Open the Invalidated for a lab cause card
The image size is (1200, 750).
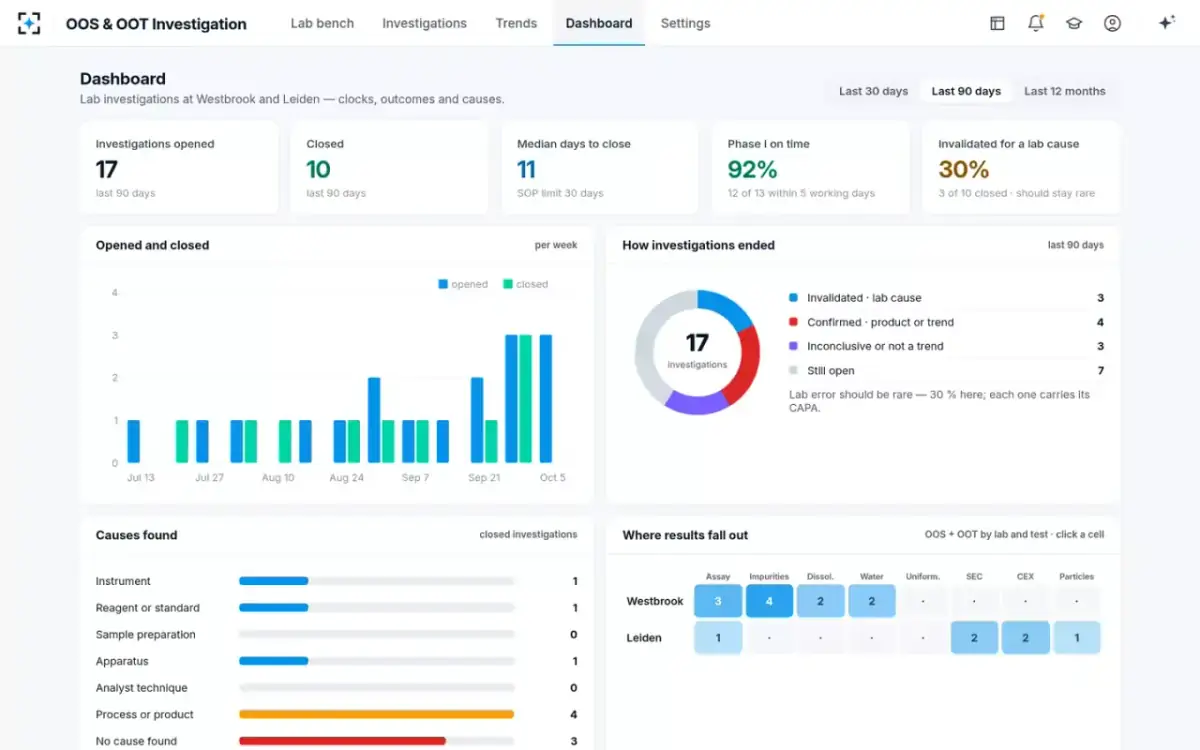[1021, 168]
